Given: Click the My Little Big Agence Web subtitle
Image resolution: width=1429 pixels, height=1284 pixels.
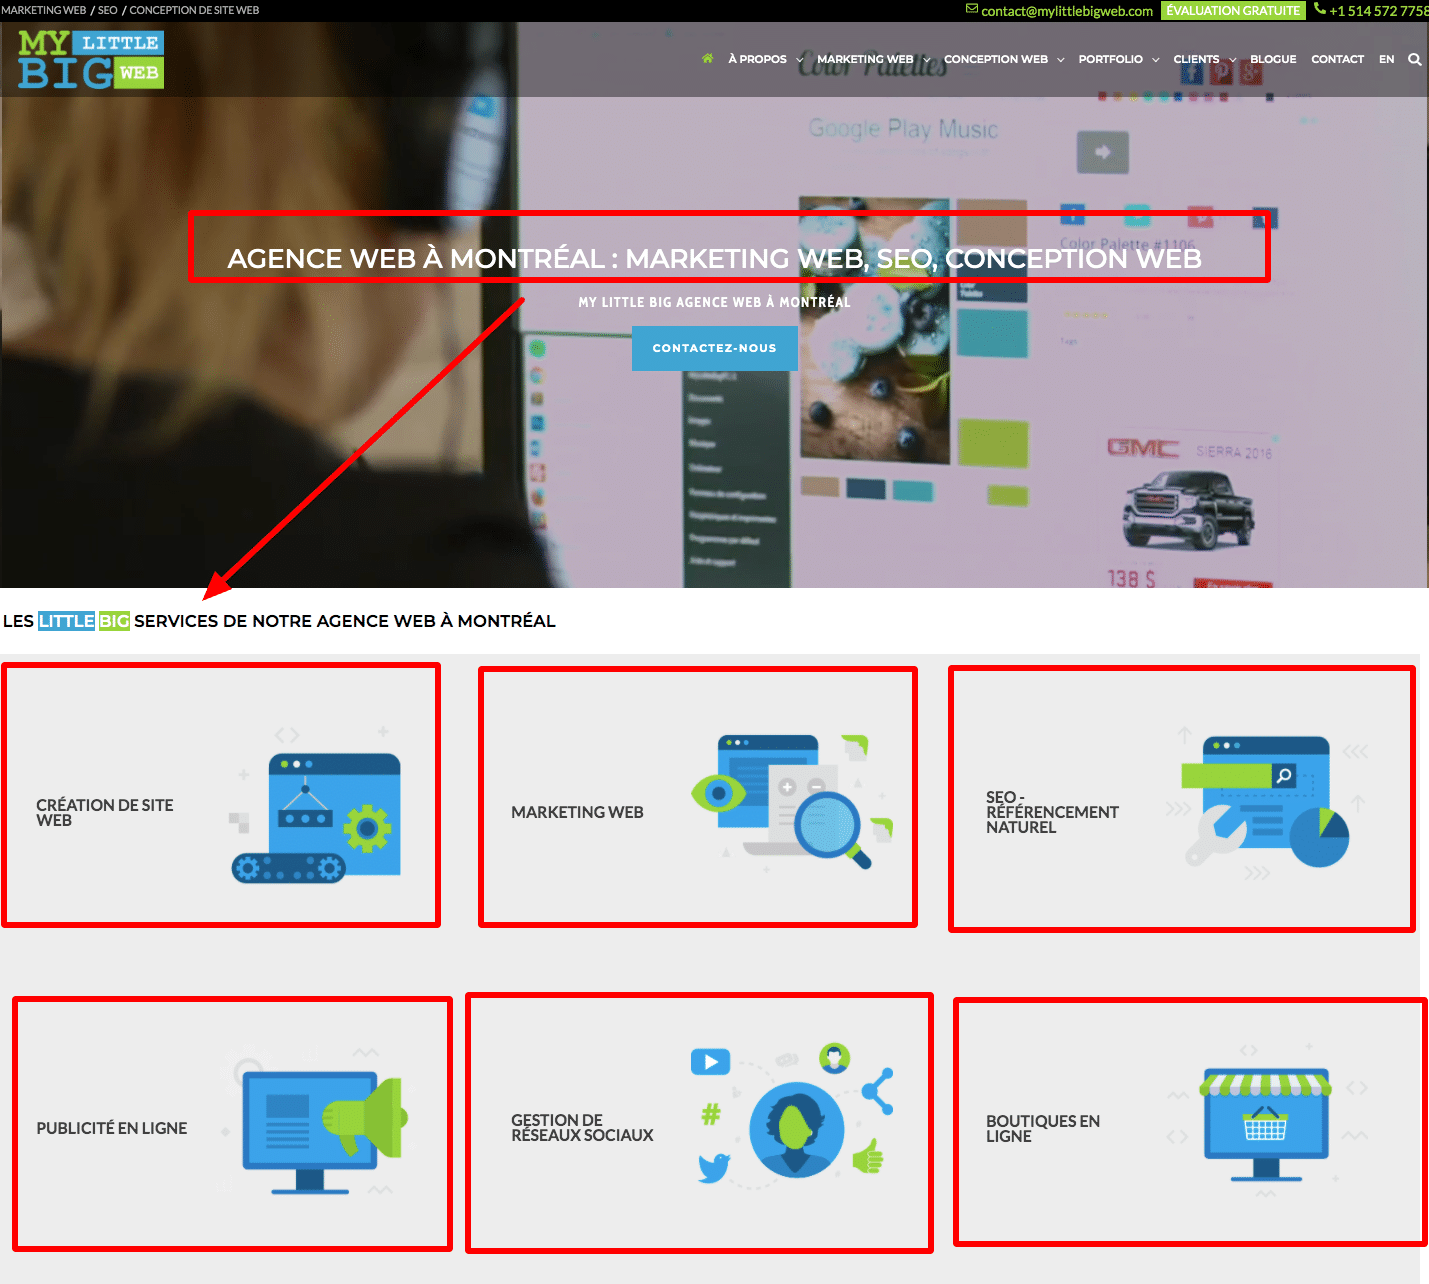Looking at the screenshot, I should tap(714, 302).
